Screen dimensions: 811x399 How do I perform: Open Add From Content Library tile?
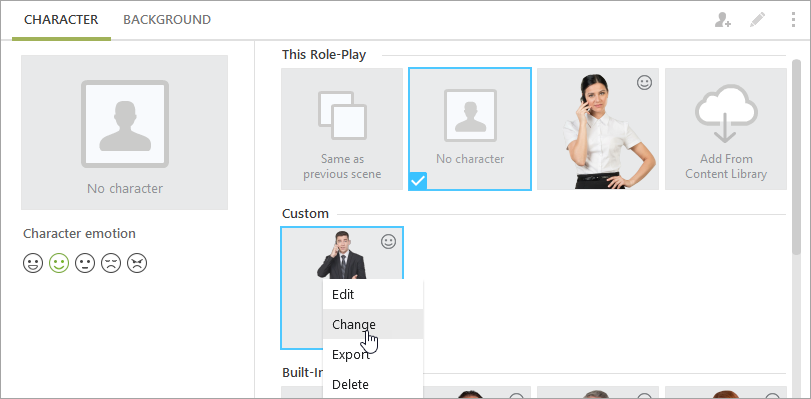click(726, 129)
